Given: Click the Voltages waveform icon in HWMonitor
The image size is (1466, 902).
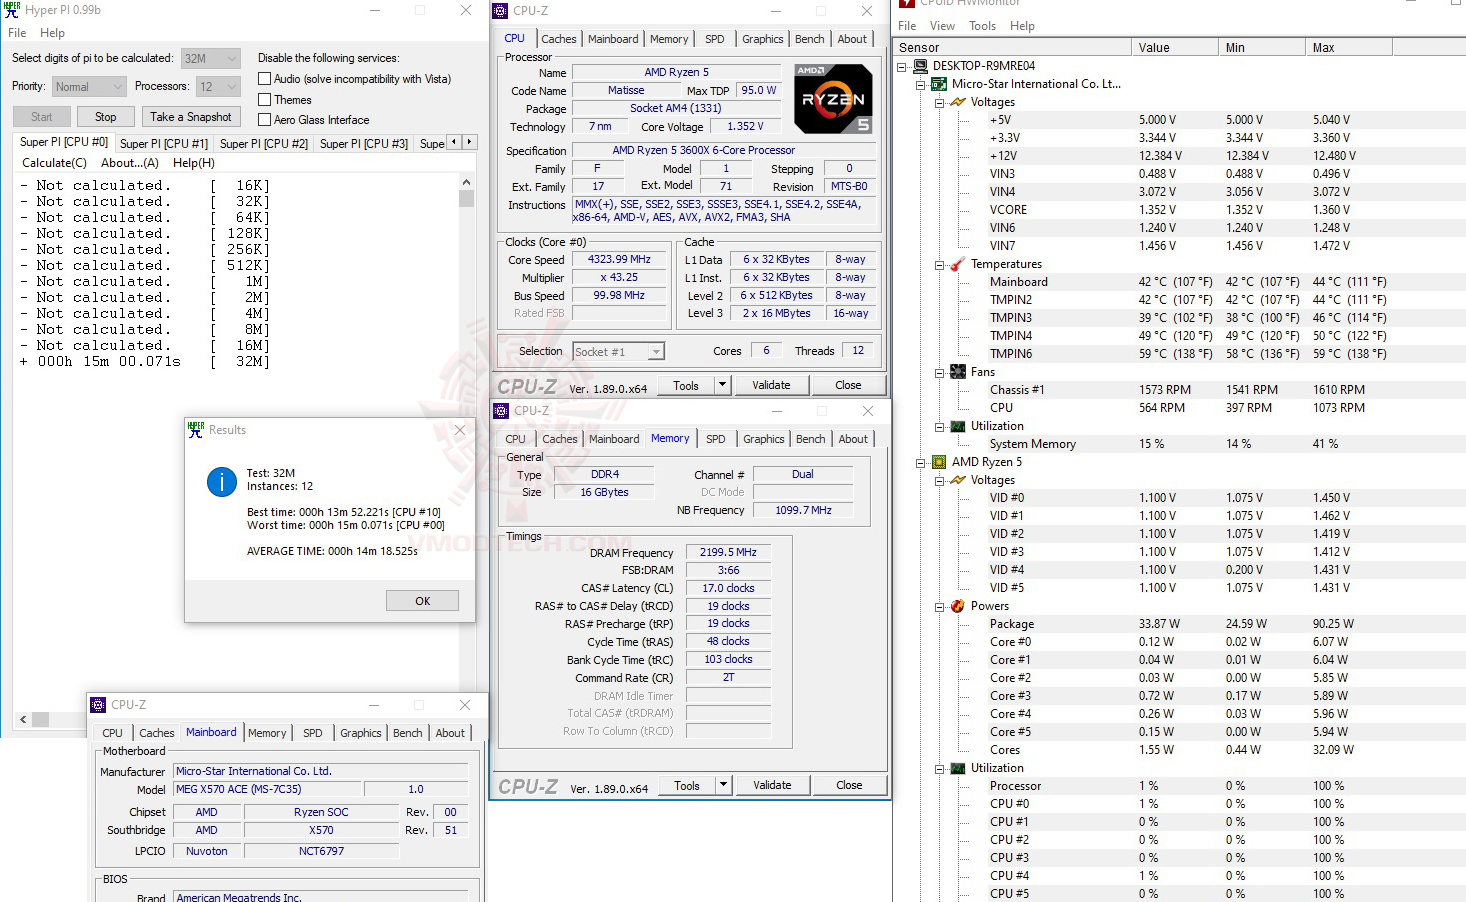Looking at the screenshot, I should (x=957, y=101).
